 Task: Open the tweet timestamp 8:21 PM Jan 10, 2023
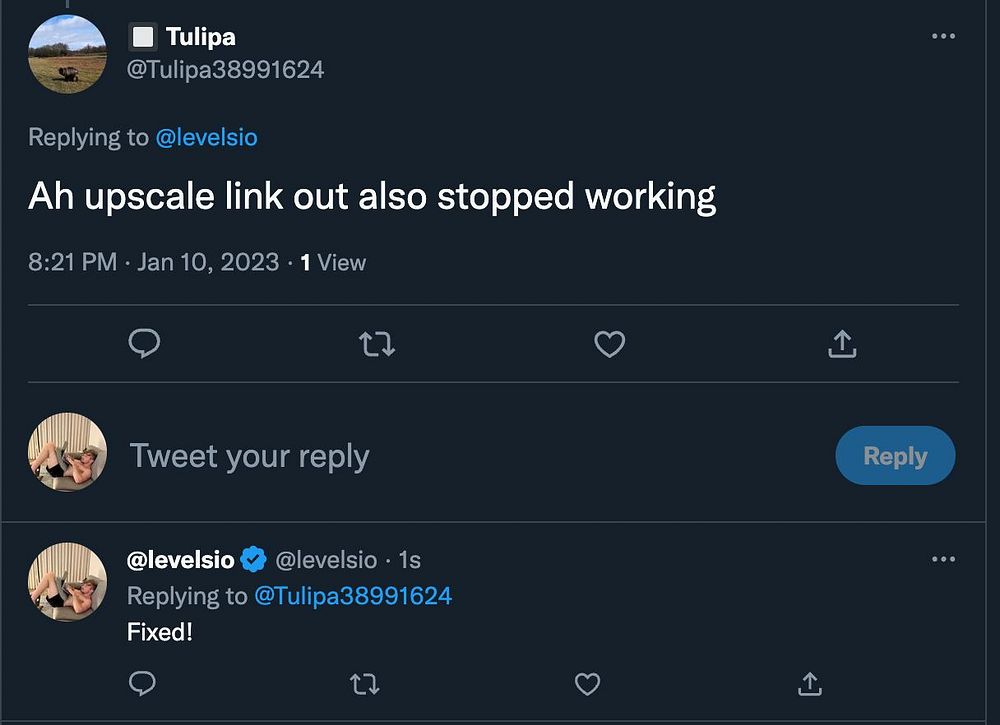click(153, 262)
